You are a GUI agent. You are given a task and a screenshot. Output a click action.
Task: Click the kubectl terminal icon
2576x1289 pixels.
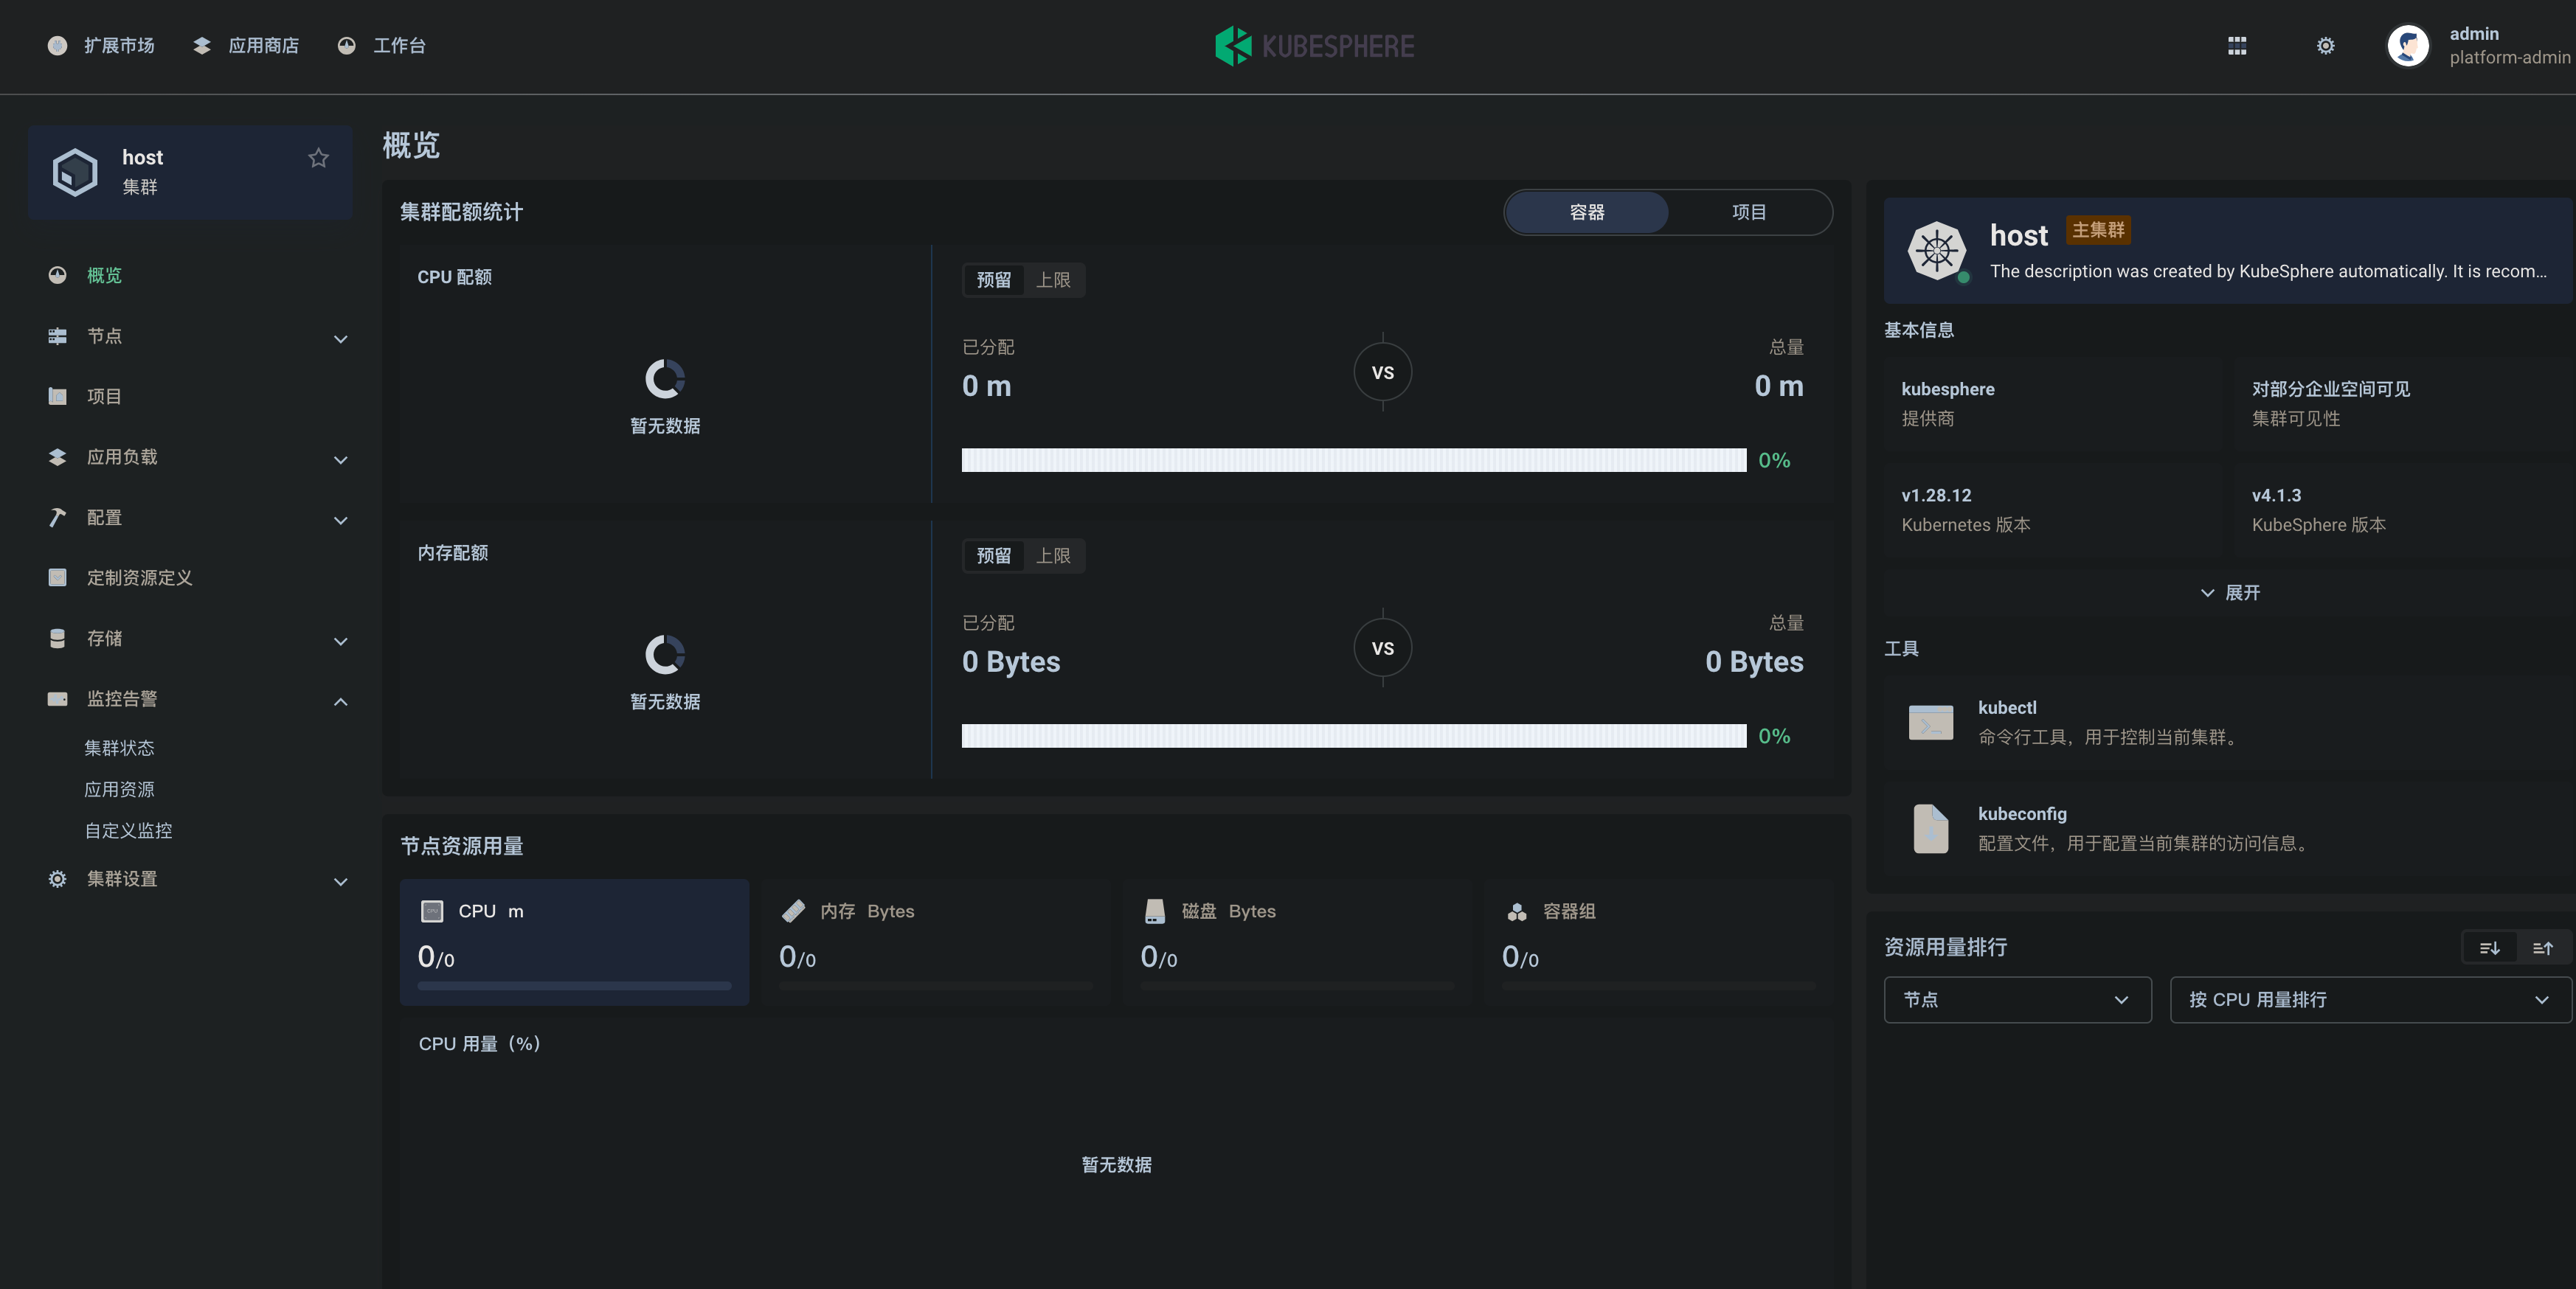pyautogui.click(x=1931, y=722)
